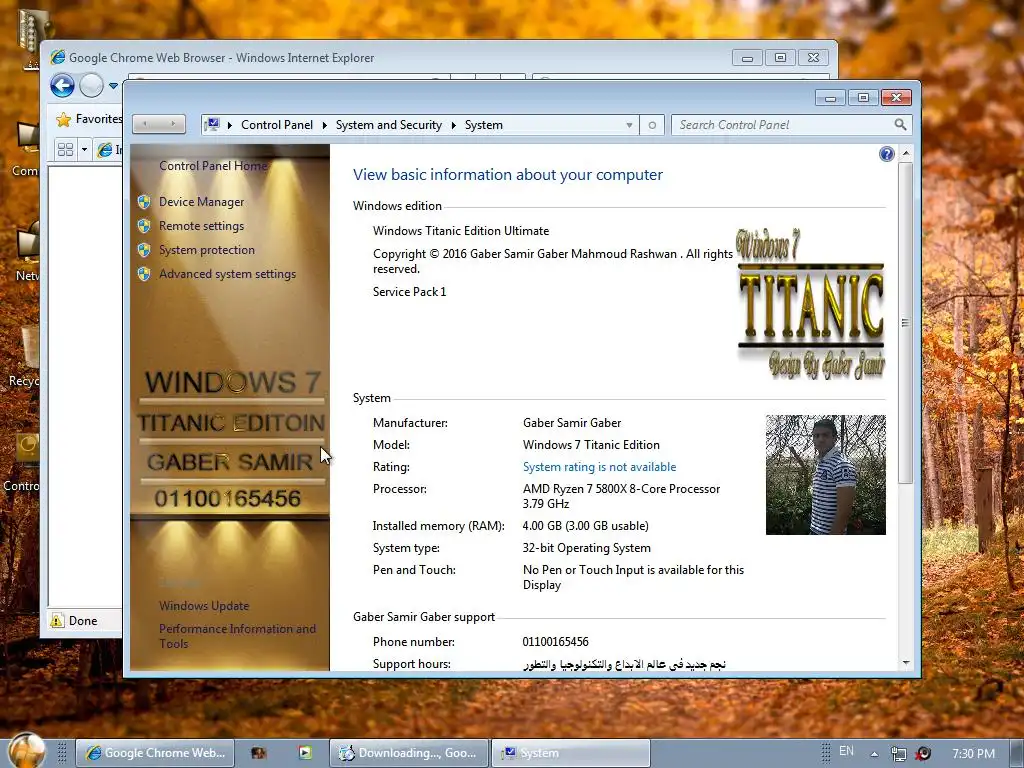
Task: Switch to the Downloading taskbar button
Action: click(x=409, y=753)
